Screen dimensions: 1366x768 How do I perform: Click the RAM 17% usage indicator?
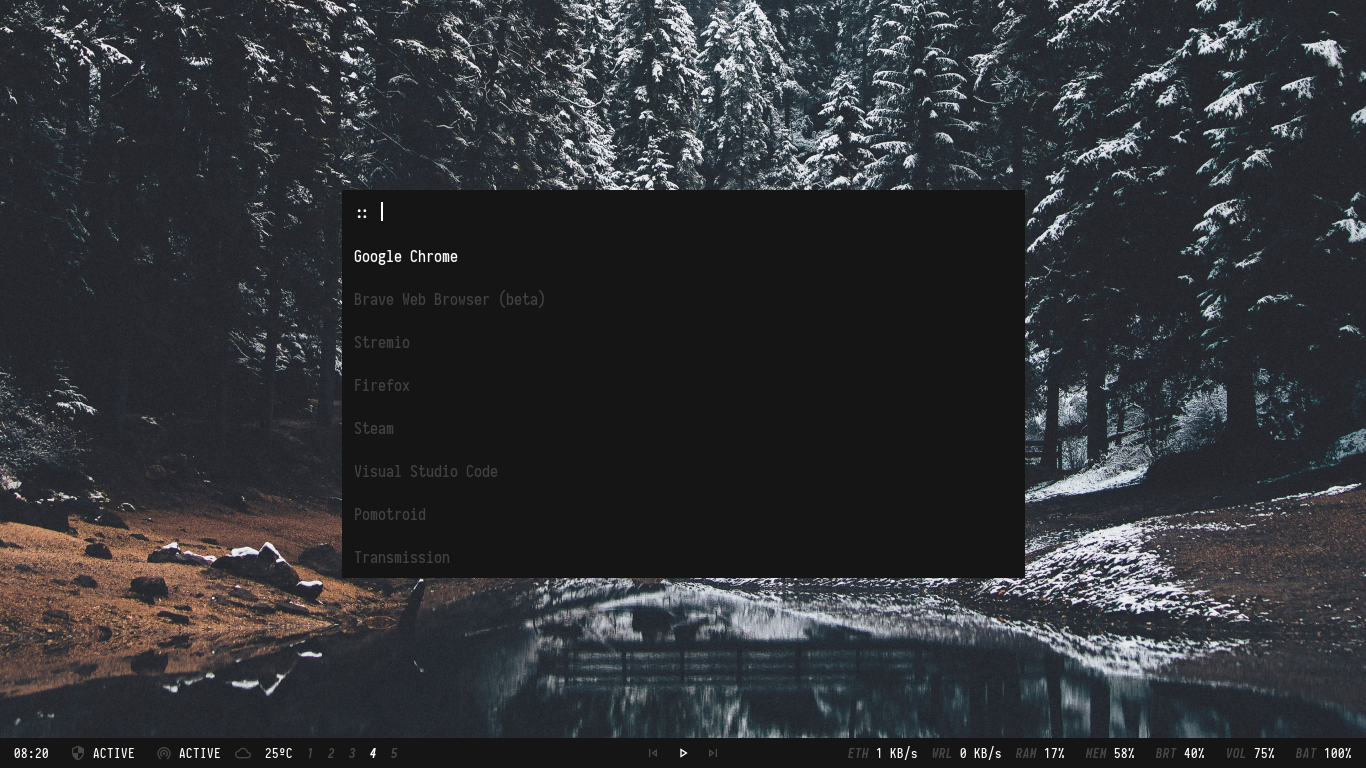click(1040, 753)
